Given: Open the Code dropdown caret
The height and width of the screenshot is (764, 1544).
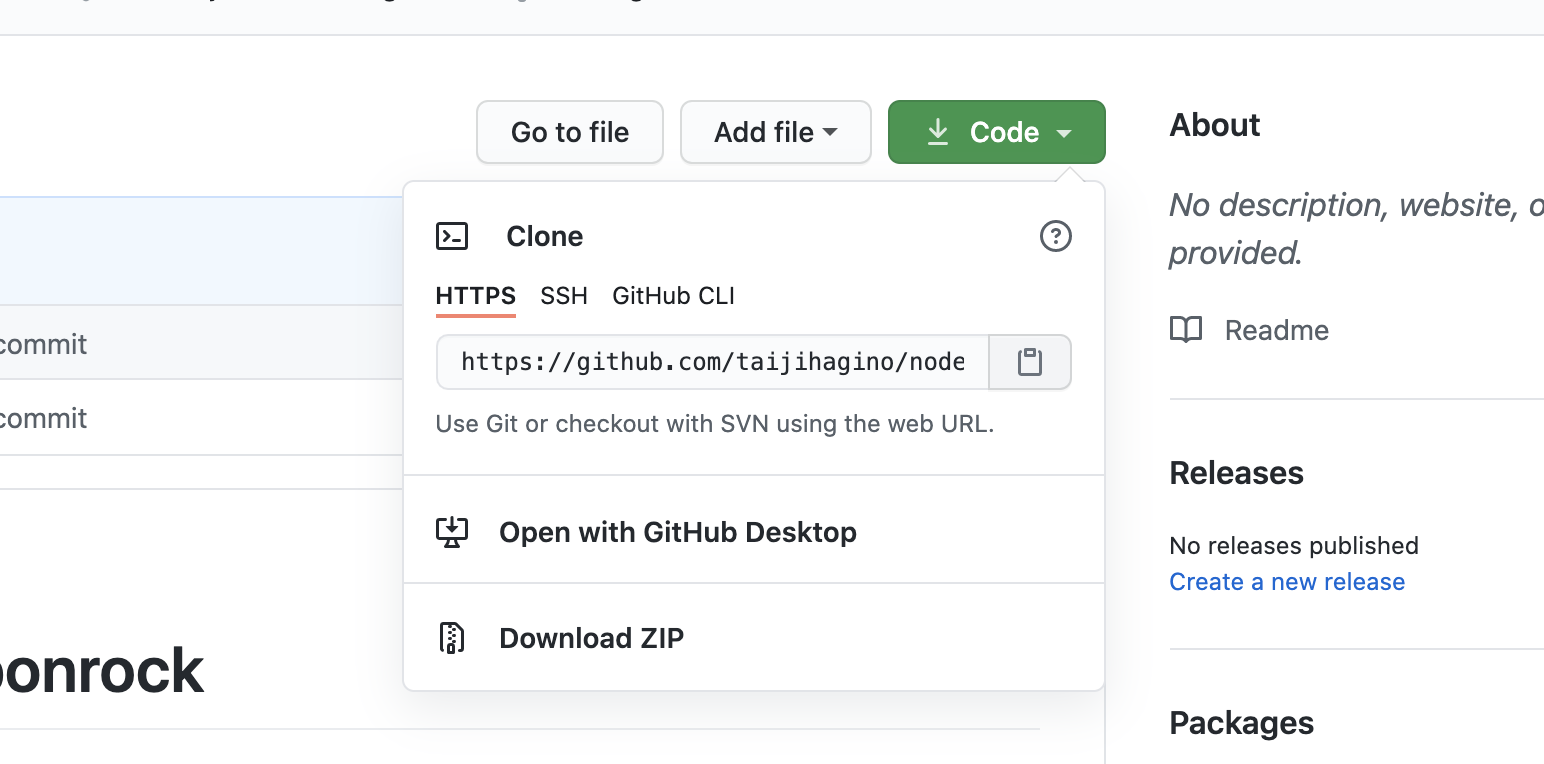Looking at the screenshot, I should click(1064, 133).
